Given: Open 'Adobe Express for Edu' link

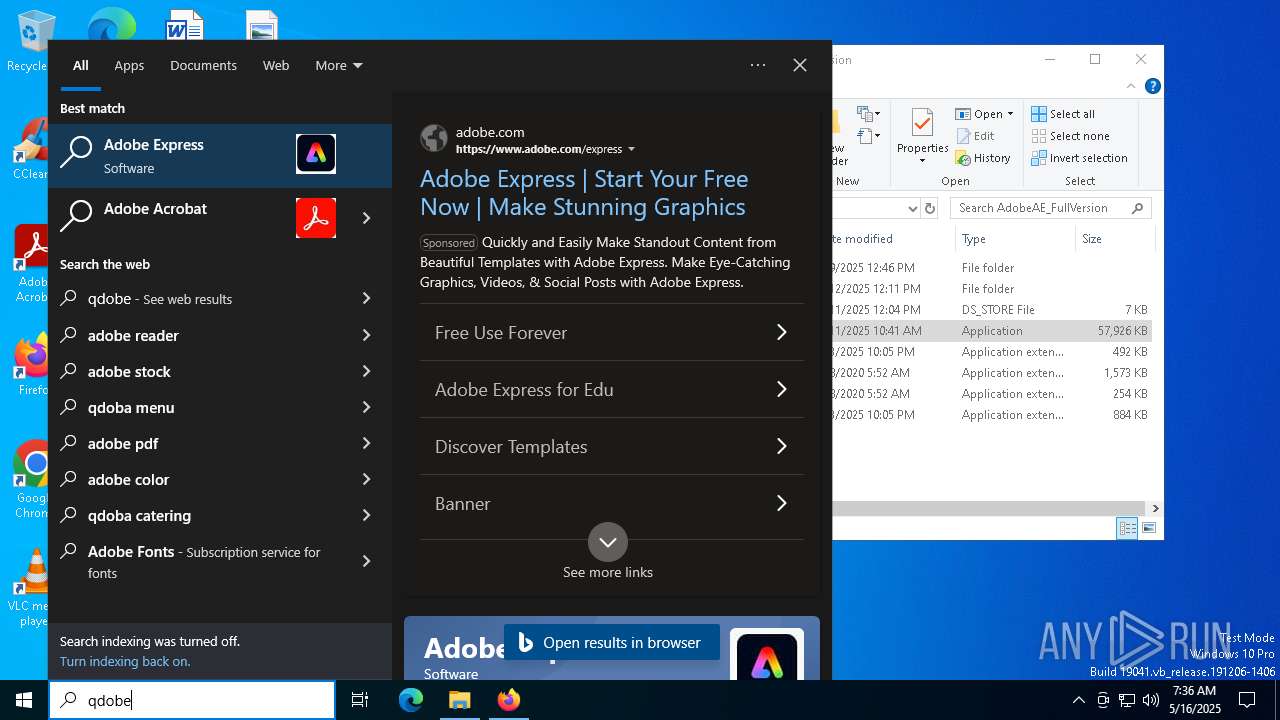Looking at the screenshot, I should (x=612, y=389).
